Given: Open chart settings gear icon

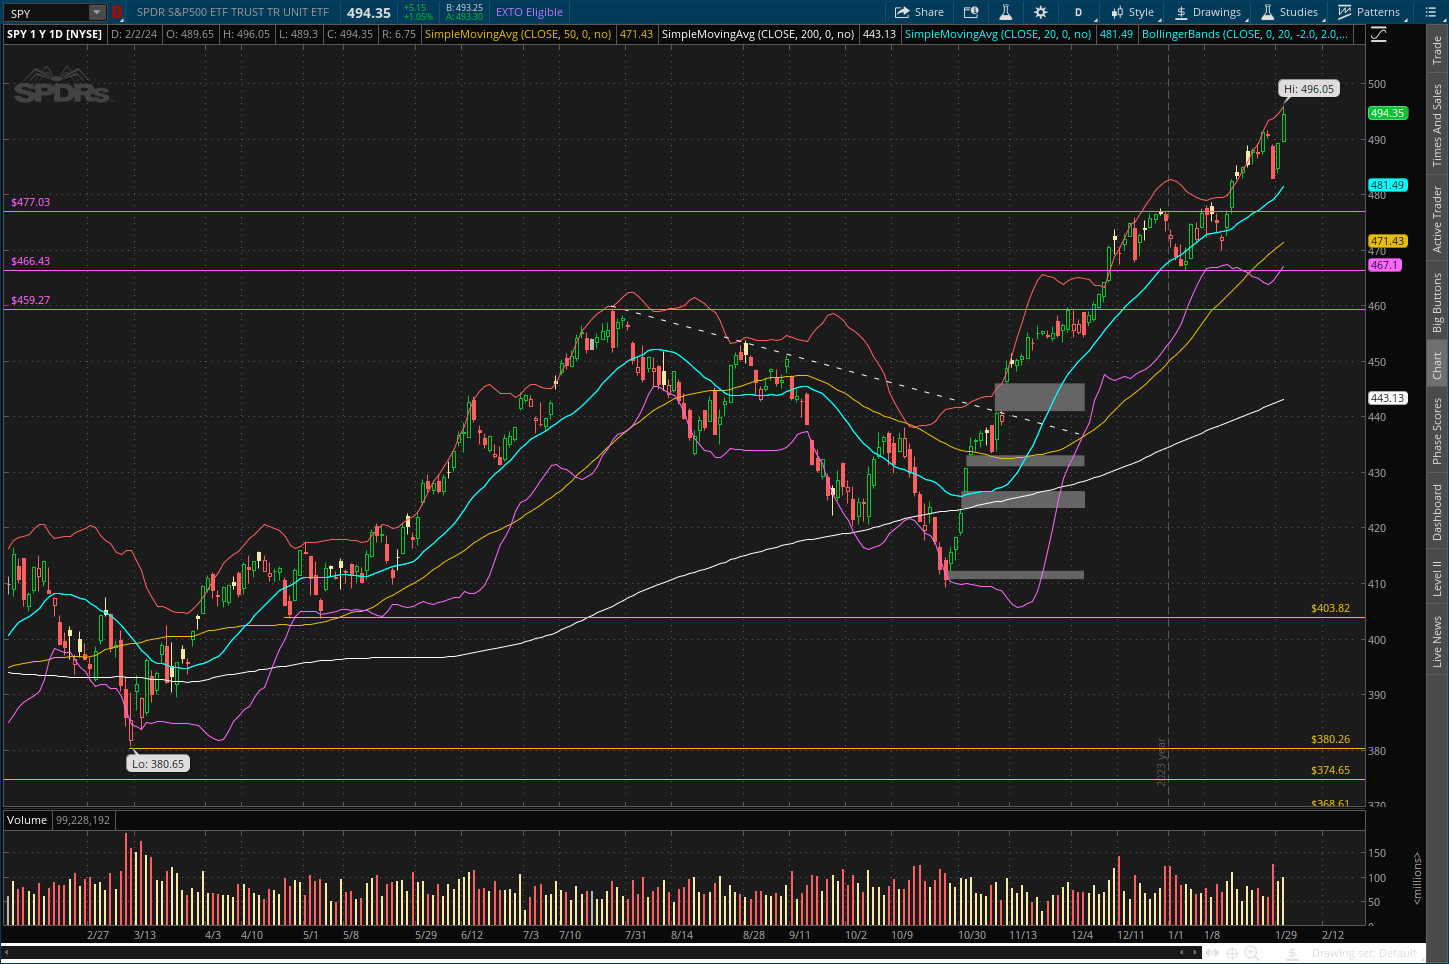Looking at the screenshot, I should point(1040,12).
